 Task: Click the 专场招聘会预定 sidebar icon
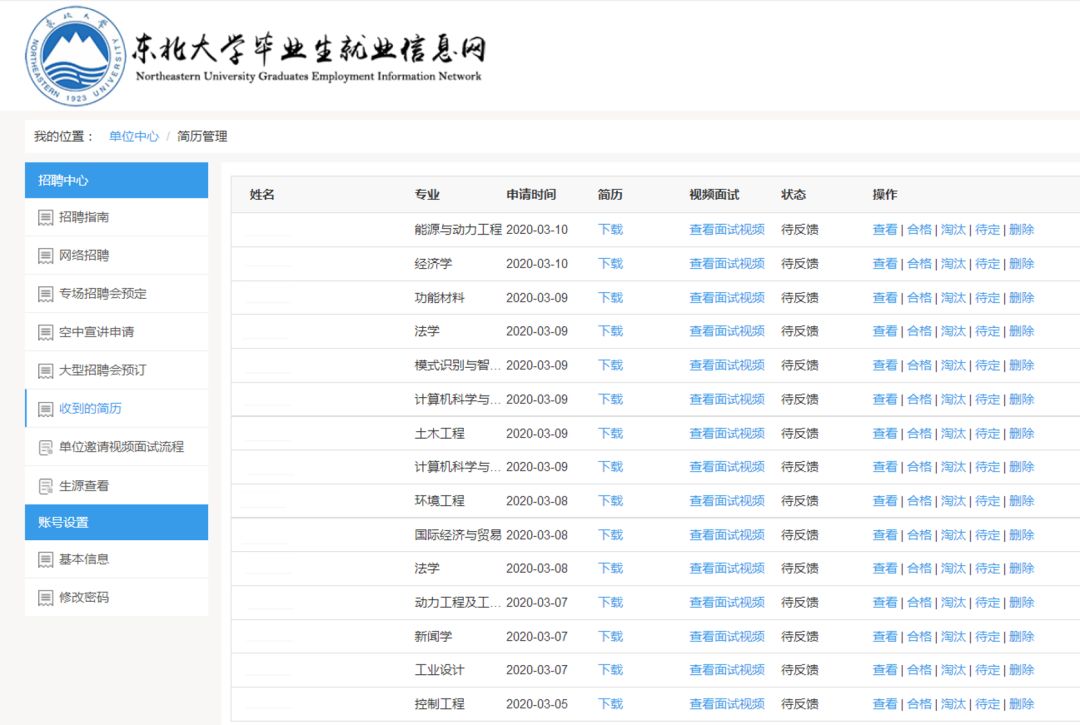pyautogui.click(x=45, y=293)
